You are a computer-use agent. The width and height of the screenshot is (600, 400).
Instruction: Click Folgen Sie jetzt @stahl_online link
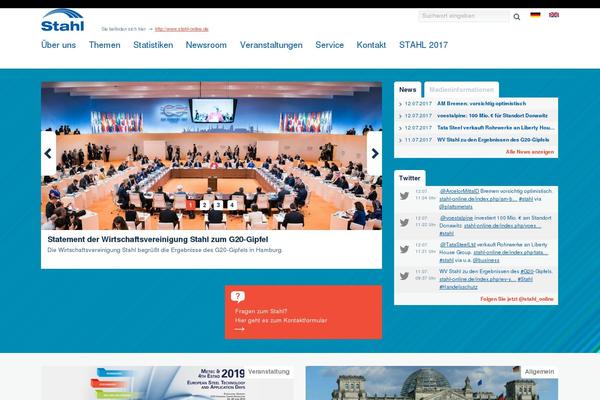517,299
